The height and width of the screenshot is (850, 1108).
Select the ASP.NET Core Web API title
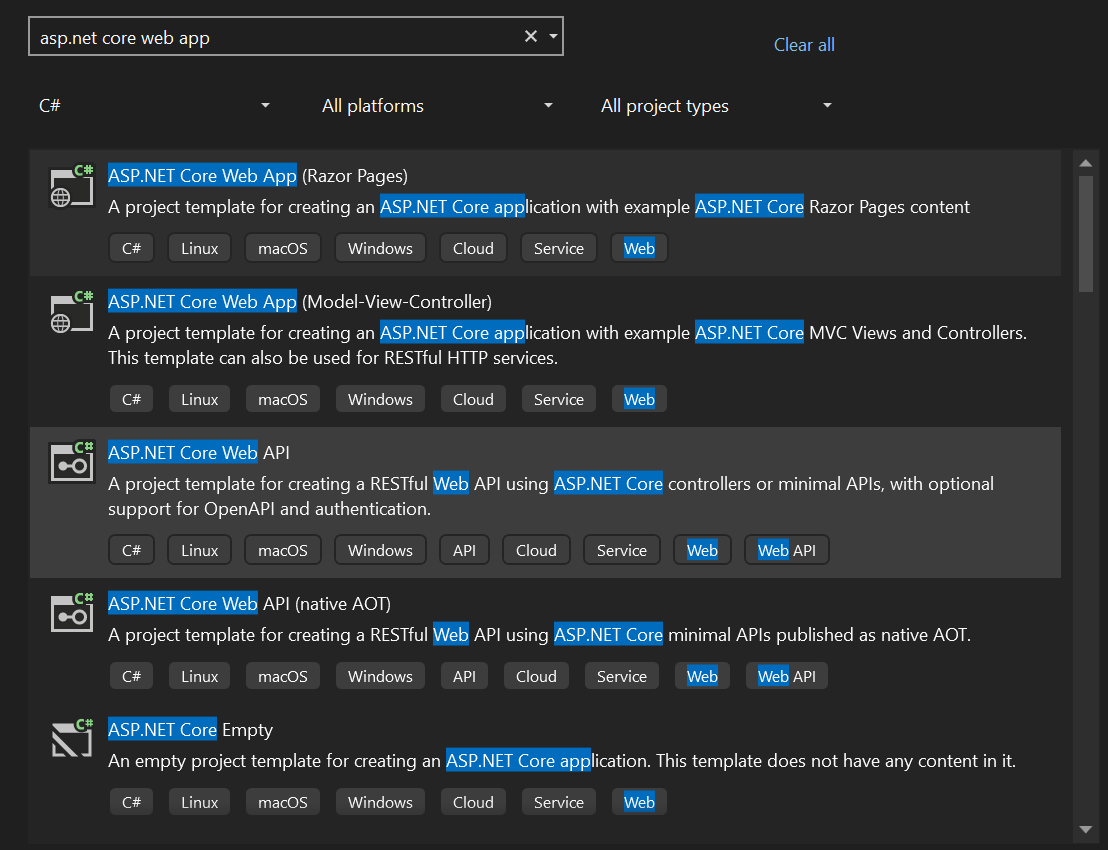[199, 452]
